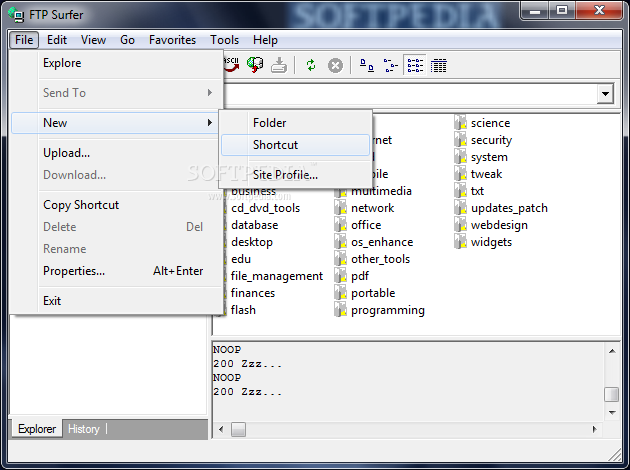630x470 pixels.
Task: Click the log pane horizontal scroll thumb
Action: point(238,429)
